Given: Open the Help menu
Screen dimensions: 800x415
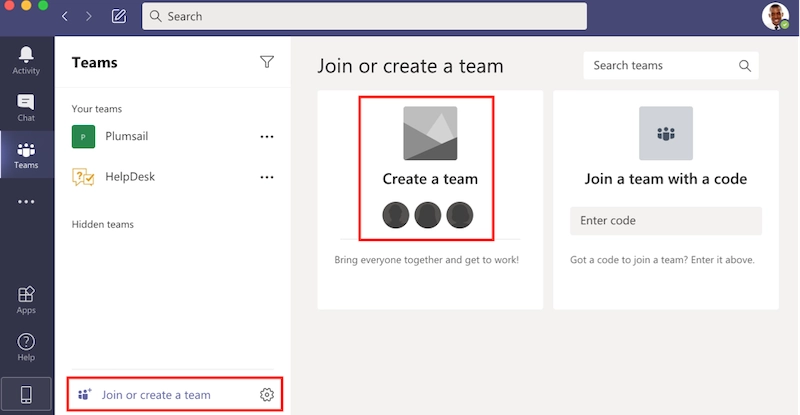Looking at the screenshot, I should coord(26,347).
